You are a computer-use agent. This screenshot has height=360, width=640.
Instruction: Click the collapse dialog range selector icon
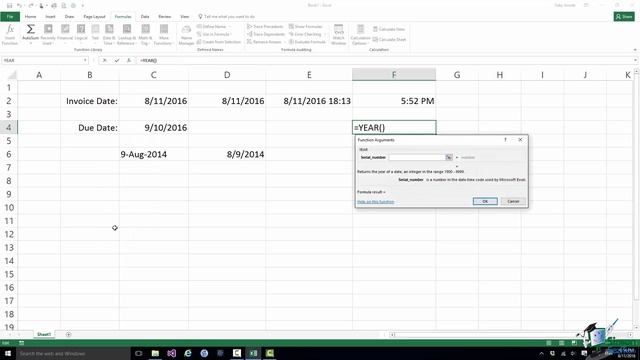point(449,157)
